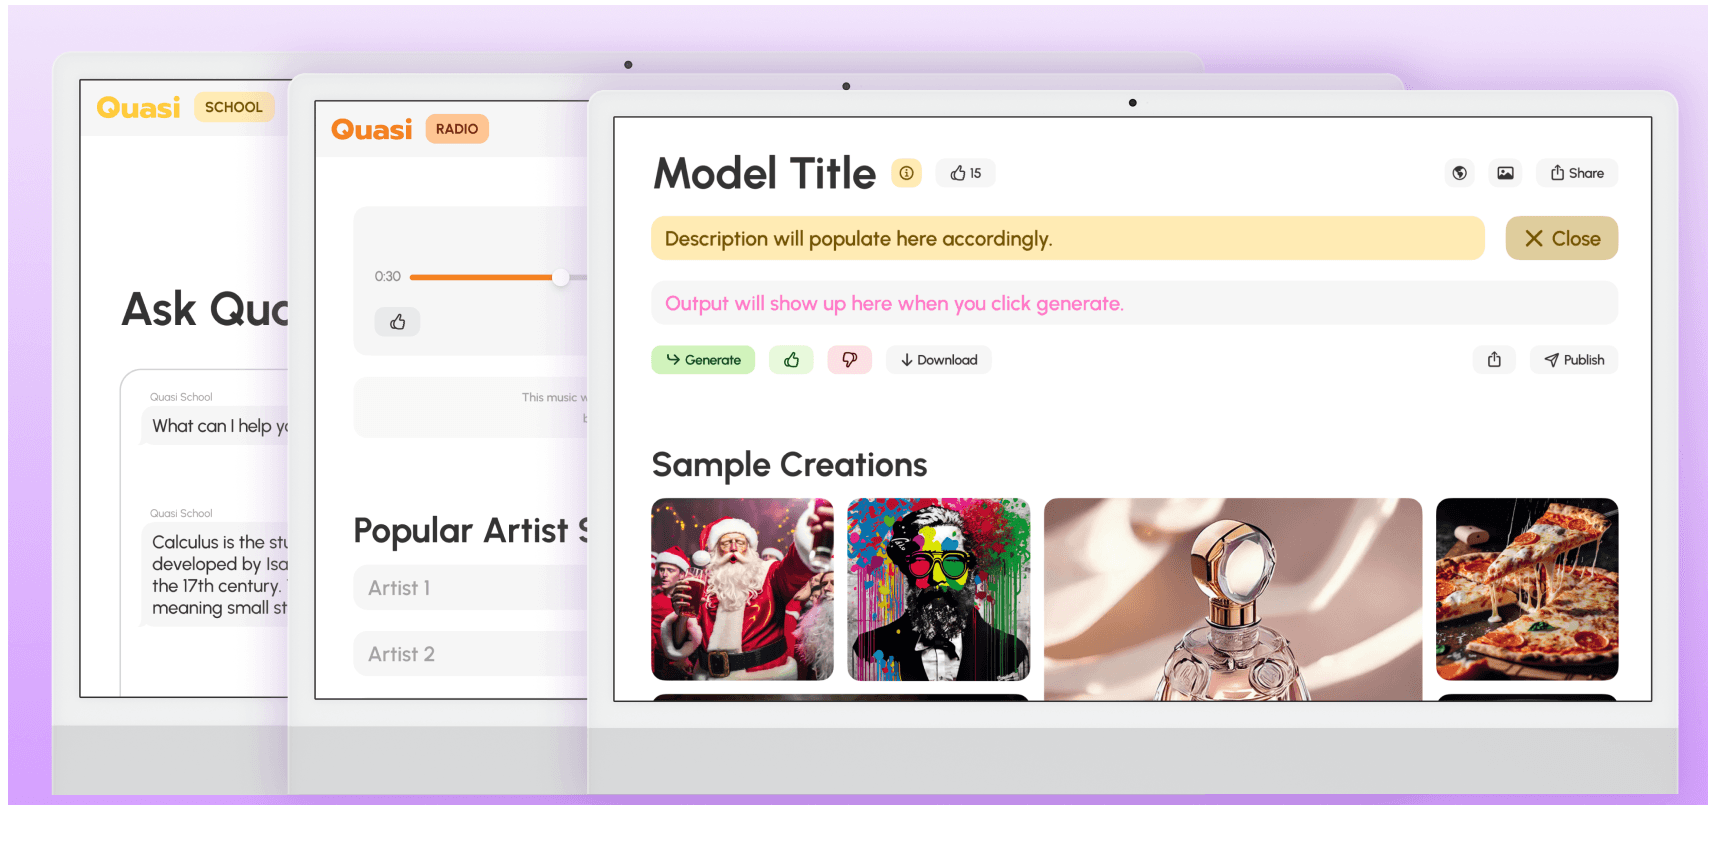Click the output placeholder area
This screenshot has width=1735, height=853.
click(x=1135, y=303)
